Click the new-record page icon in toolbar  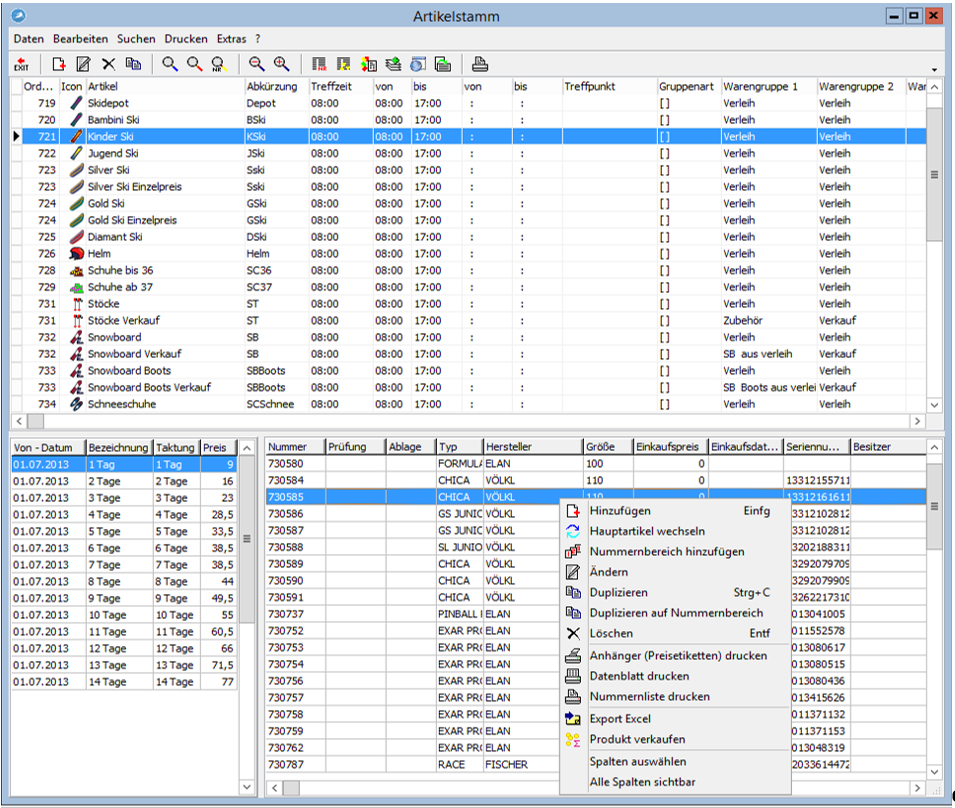coord(58,64)
